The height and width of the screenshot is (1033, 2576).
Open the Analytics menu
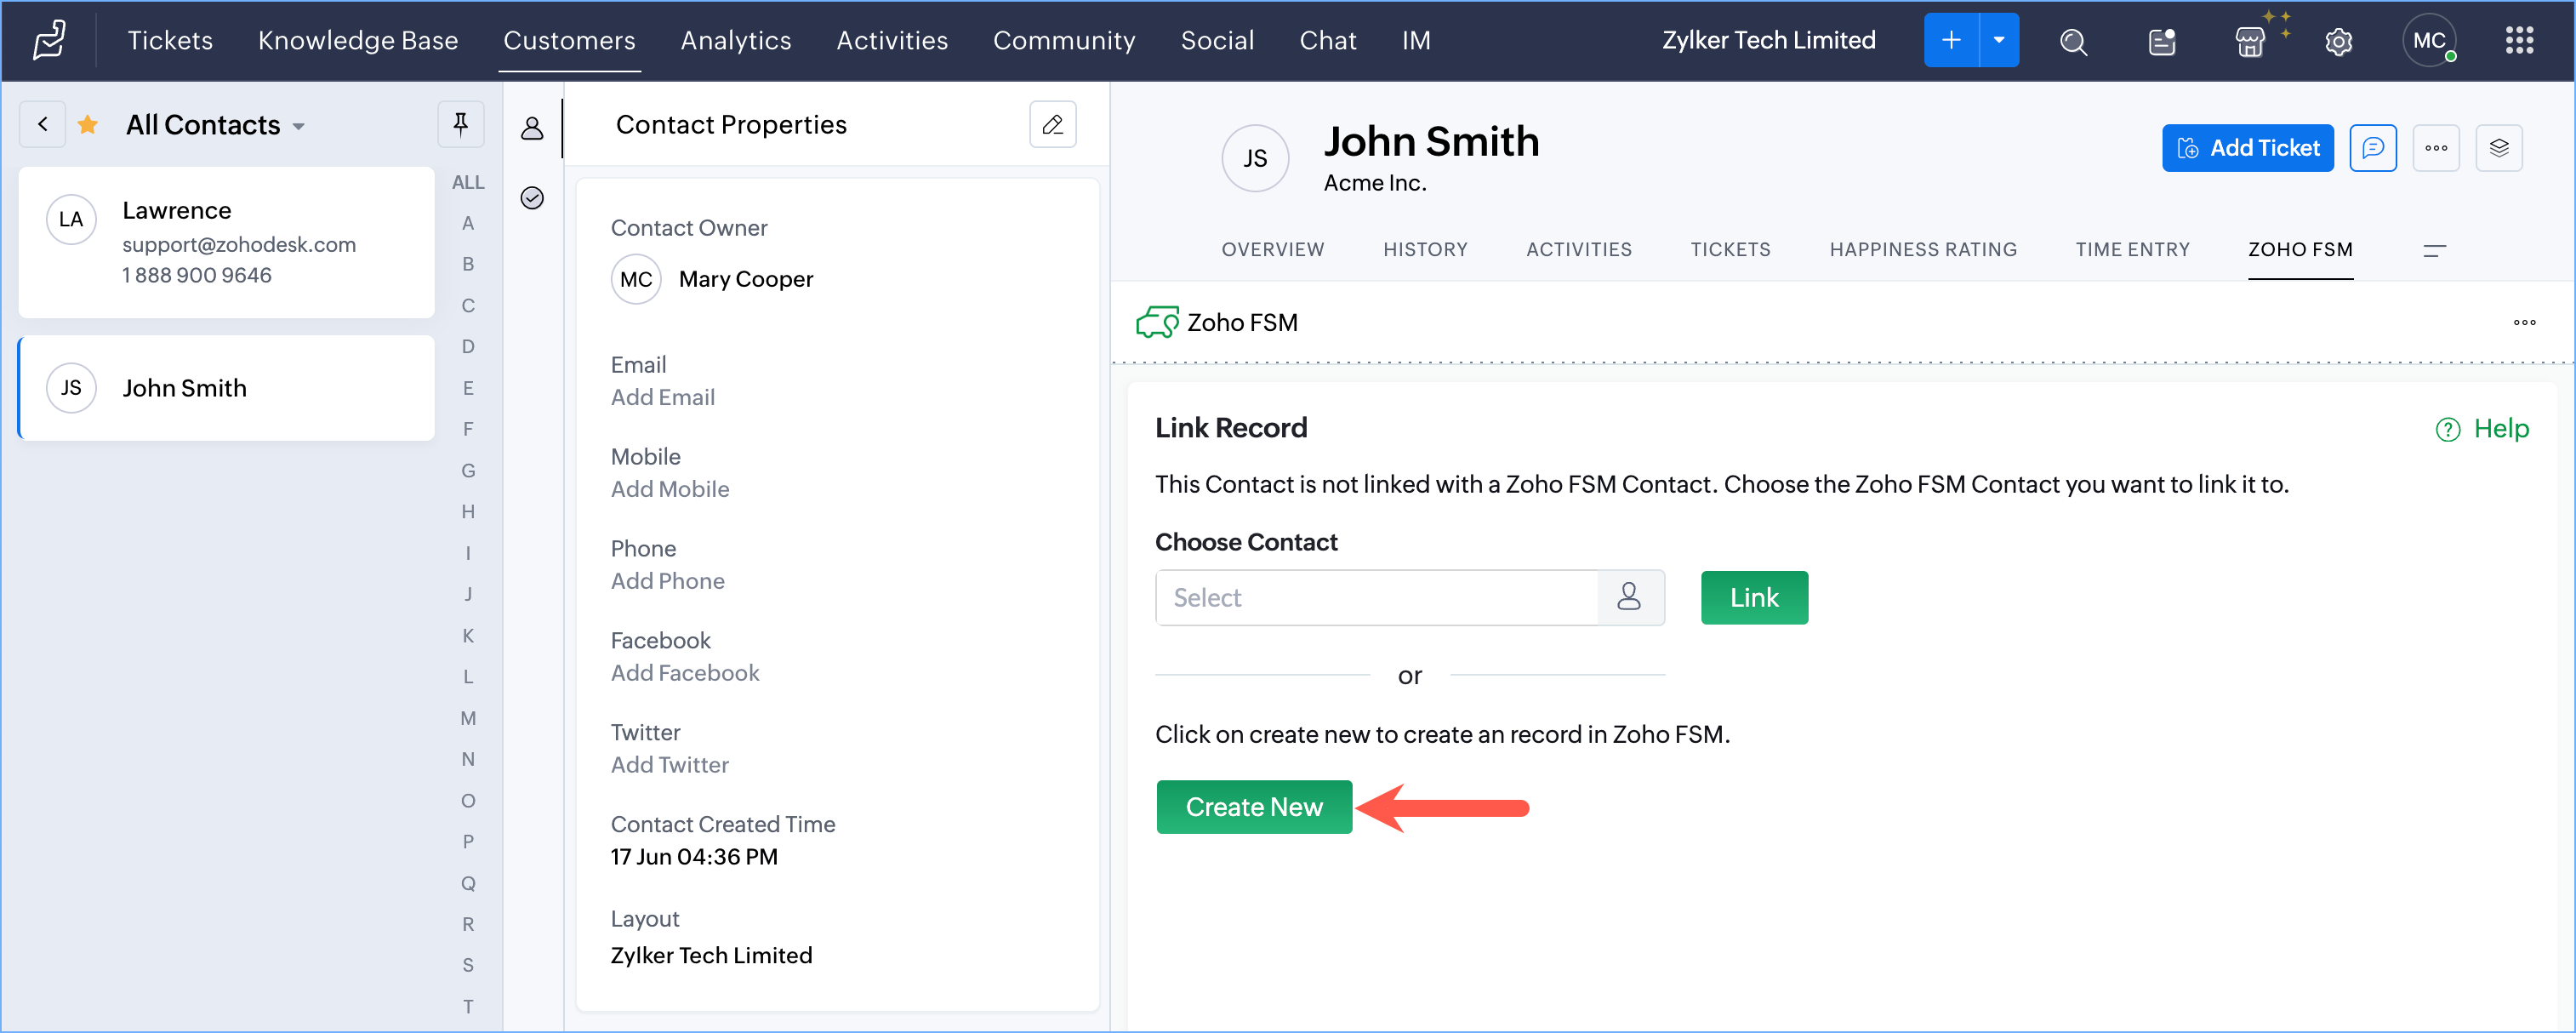pyautogui.click(x=735, y=41)
